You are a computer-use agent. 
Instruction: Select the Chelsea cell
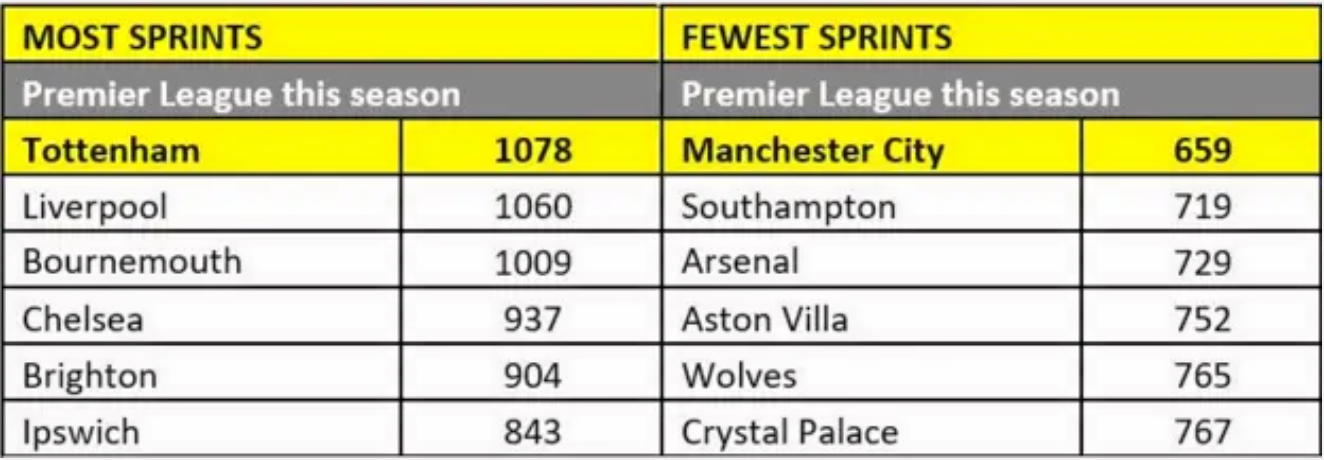tap(83, 319)
